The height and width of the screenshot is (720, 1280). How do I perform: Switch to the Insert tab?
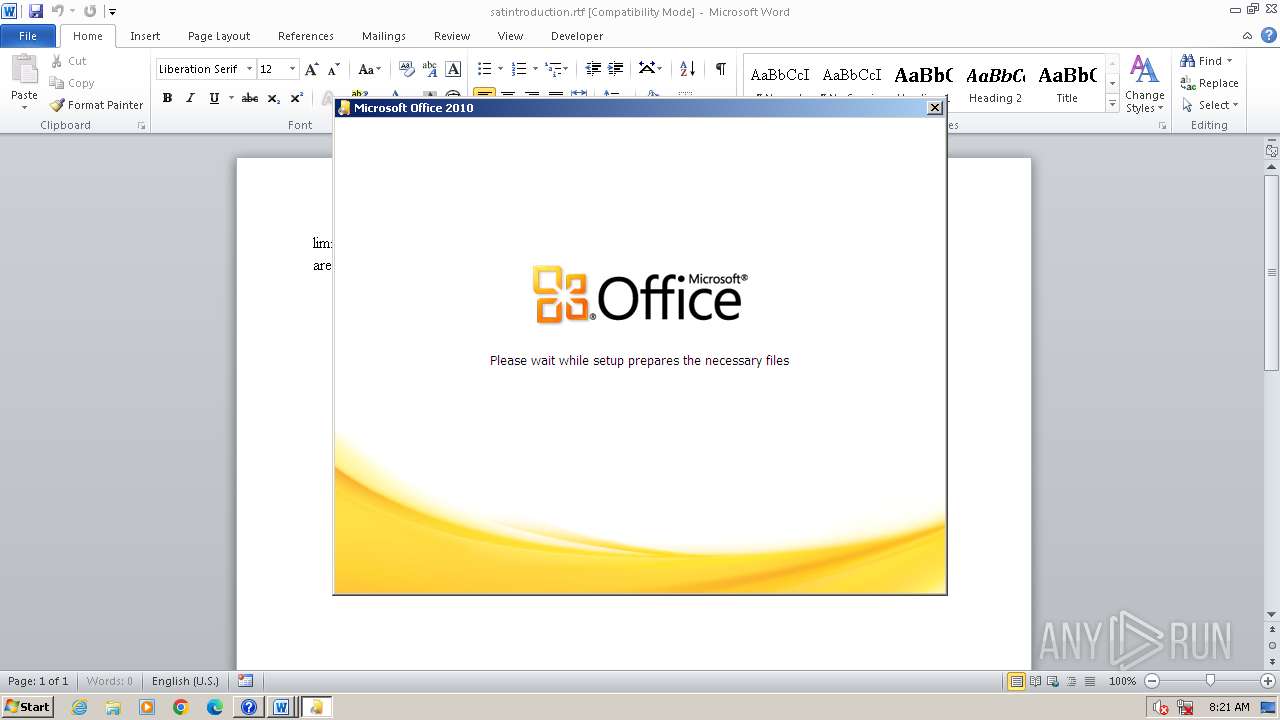[145, 36]
